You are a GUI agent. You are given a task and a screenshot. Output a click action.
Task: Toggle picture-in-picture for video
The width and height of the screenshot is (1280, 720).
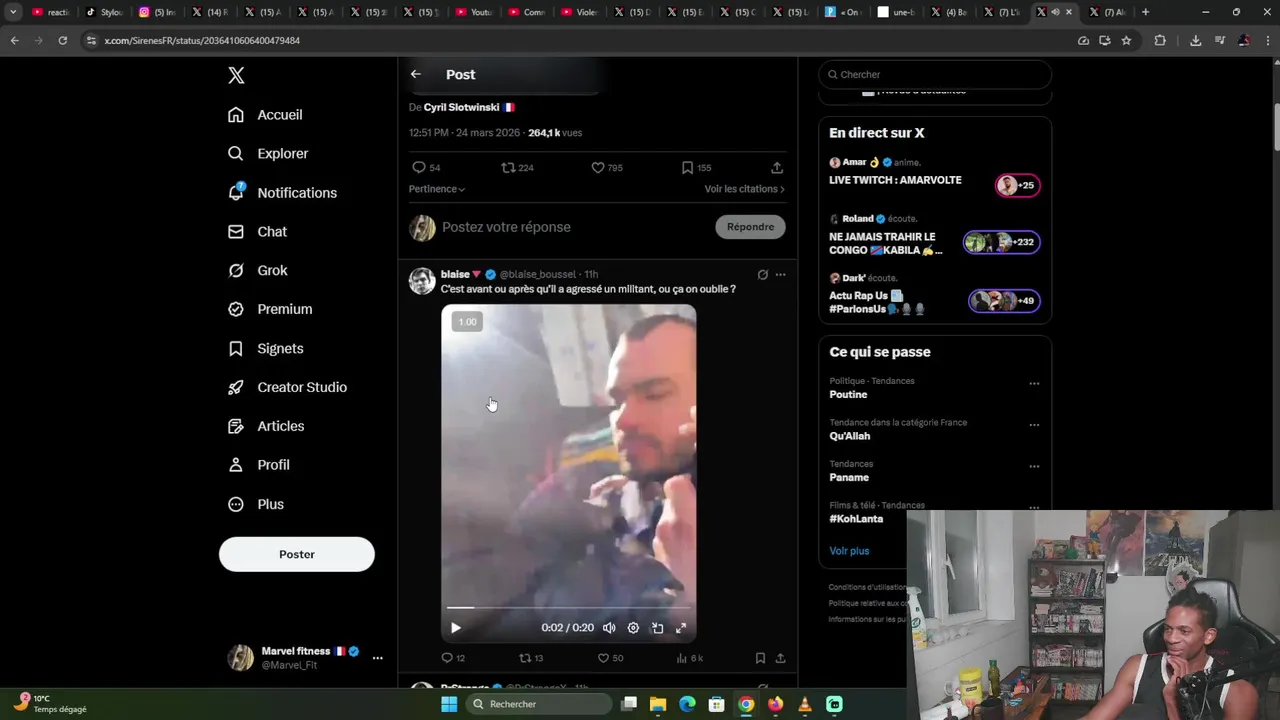point(657,628)
